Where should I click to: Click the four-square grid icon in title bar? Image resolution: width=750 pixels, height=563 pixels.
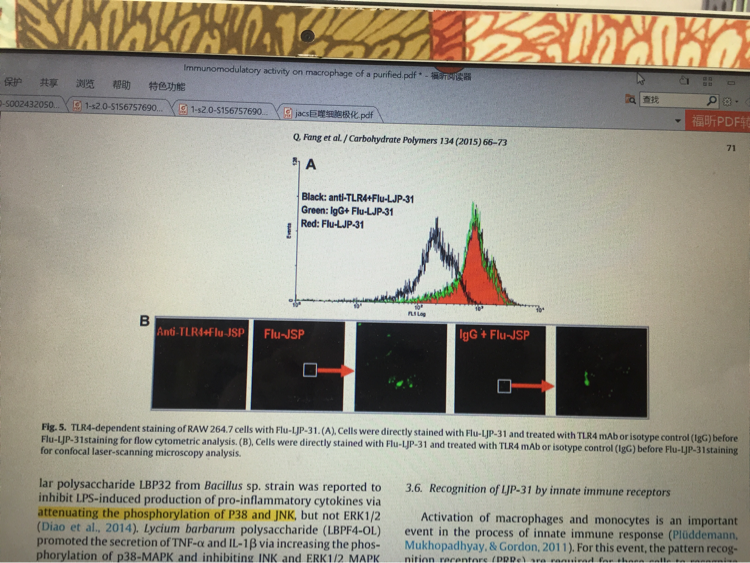click(707, 81)
